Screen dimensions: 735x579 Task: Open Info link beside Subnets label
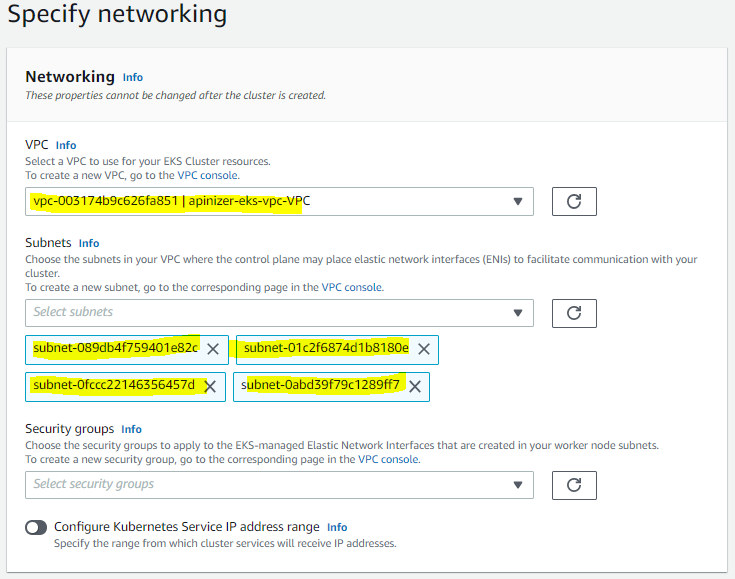coord(89,243)
